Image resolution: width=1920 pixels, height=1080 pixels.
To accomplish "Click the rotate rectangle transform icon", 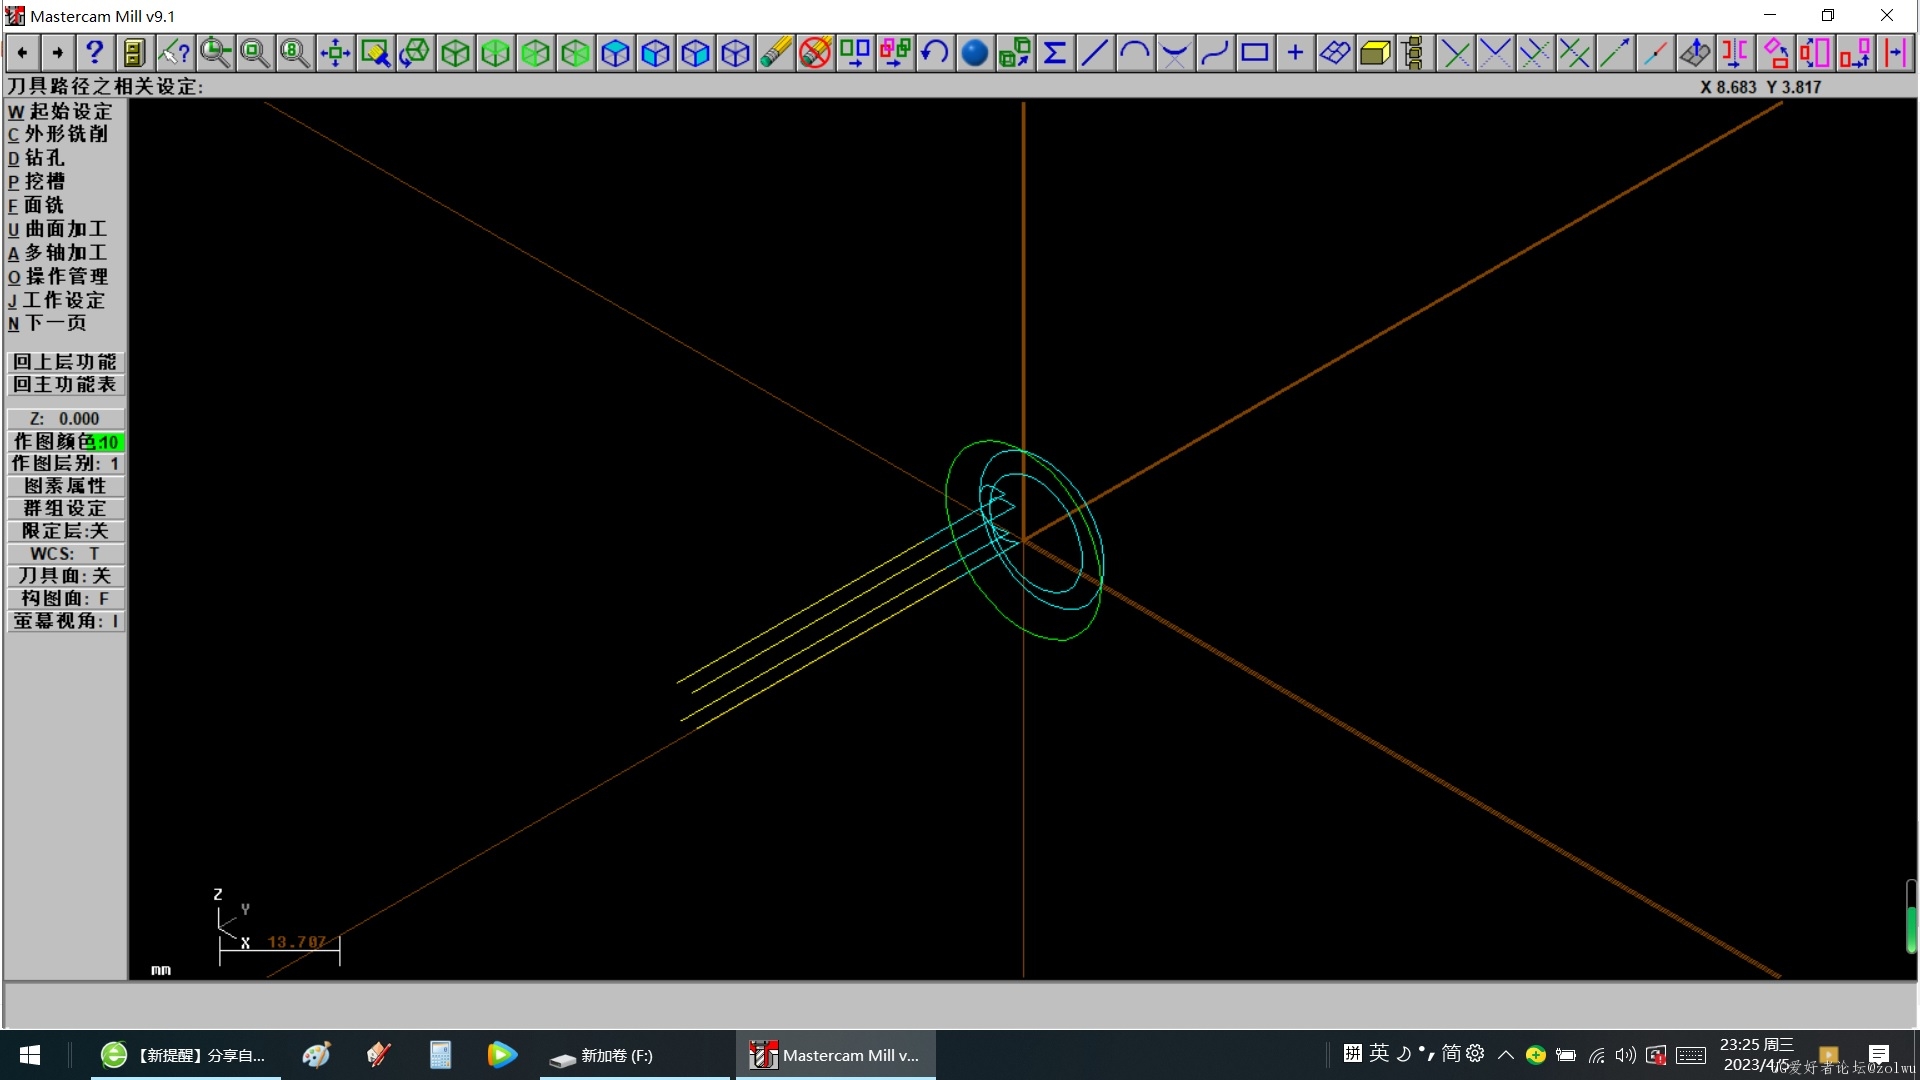I will pyautogui.click(x=1775, y=52).
